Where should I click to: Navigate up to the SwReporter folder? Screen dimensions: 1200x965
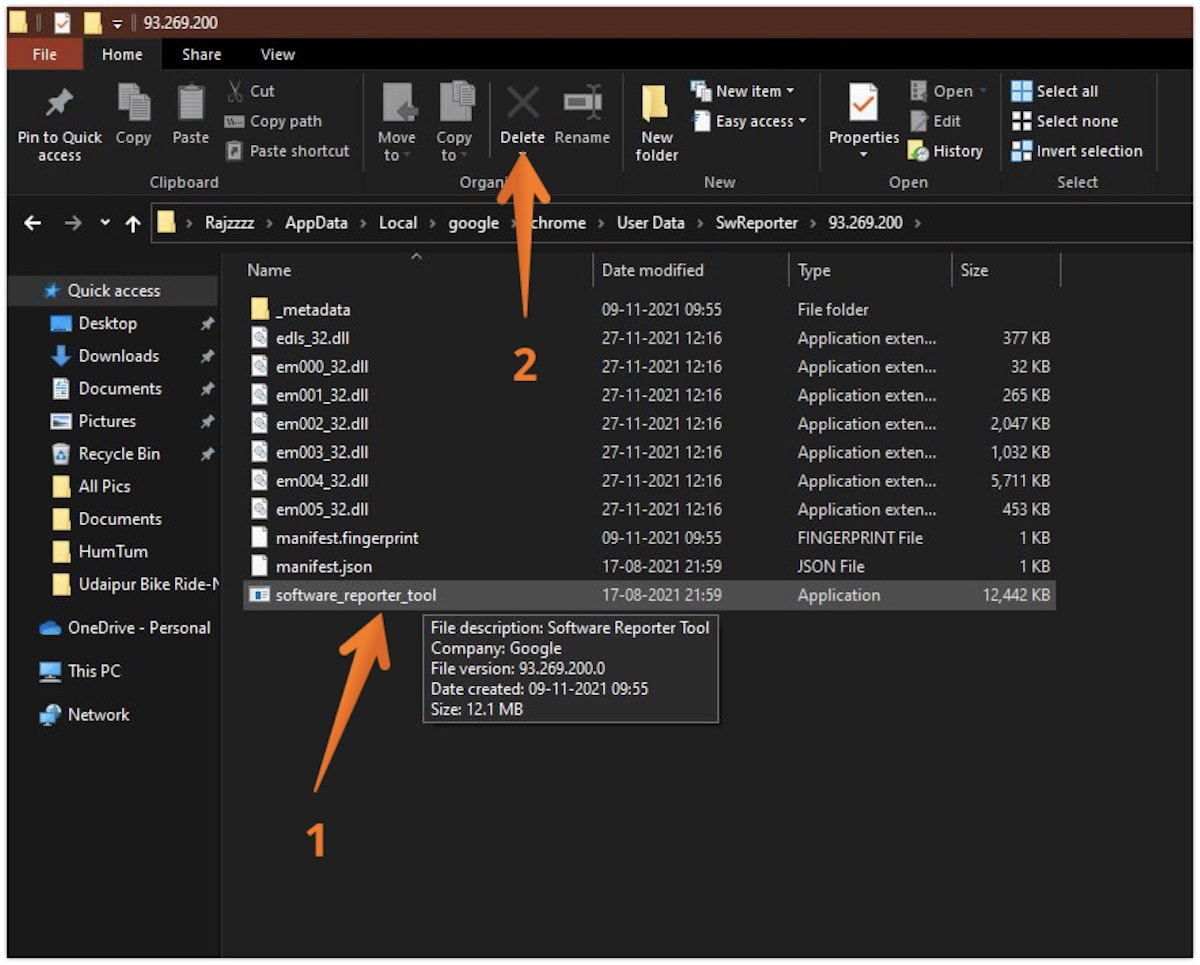[757, 222]
